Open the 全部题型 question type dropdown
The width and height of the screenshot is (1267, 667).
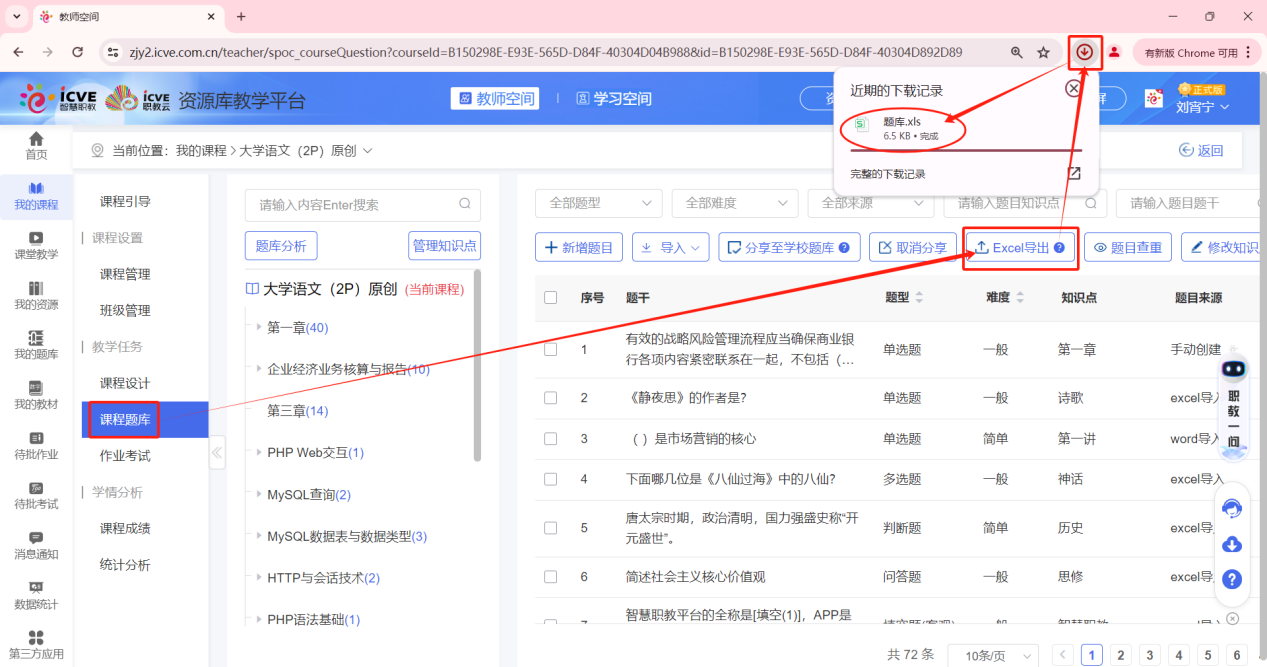pyautogui.click(x=597, y=203)
